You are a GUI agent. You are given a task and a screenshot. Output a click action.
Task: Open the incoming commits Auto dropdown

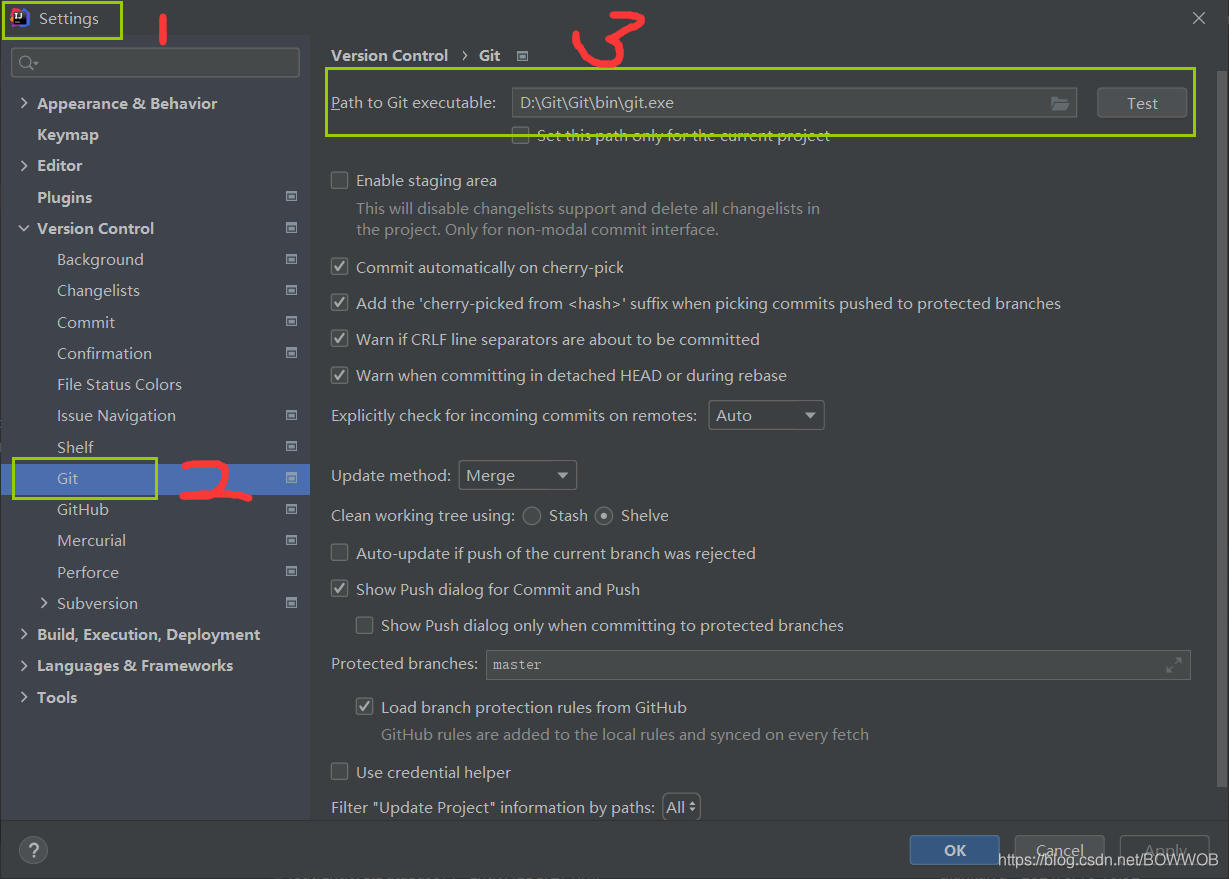766,415
